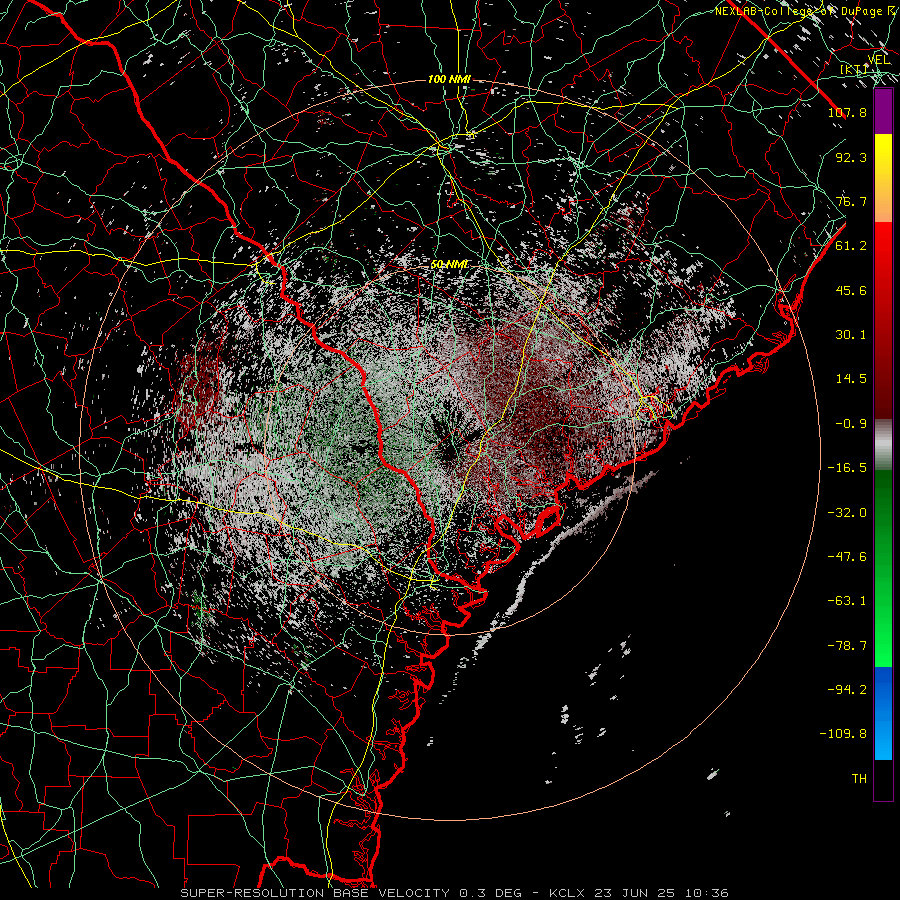Select the 107.8 legend value

pyautogui.click(x=847, y=112)
